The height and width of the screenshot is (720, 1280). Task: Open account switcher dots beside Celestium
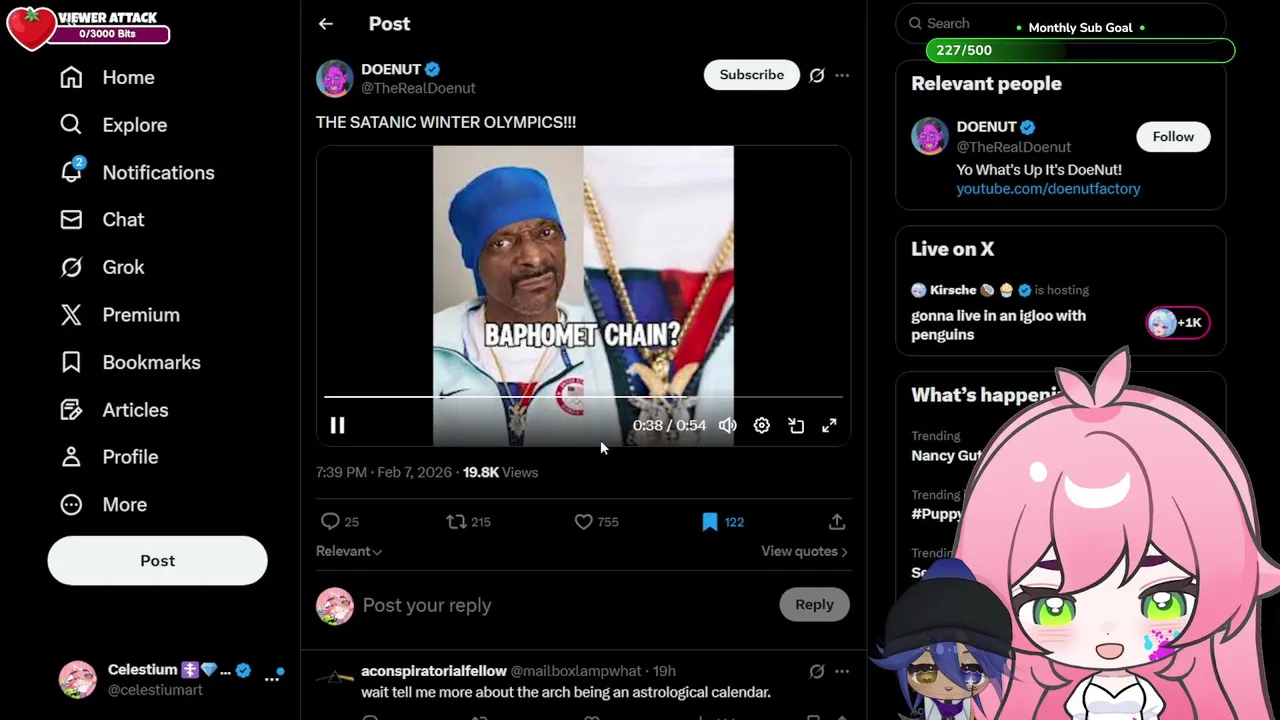272,679
